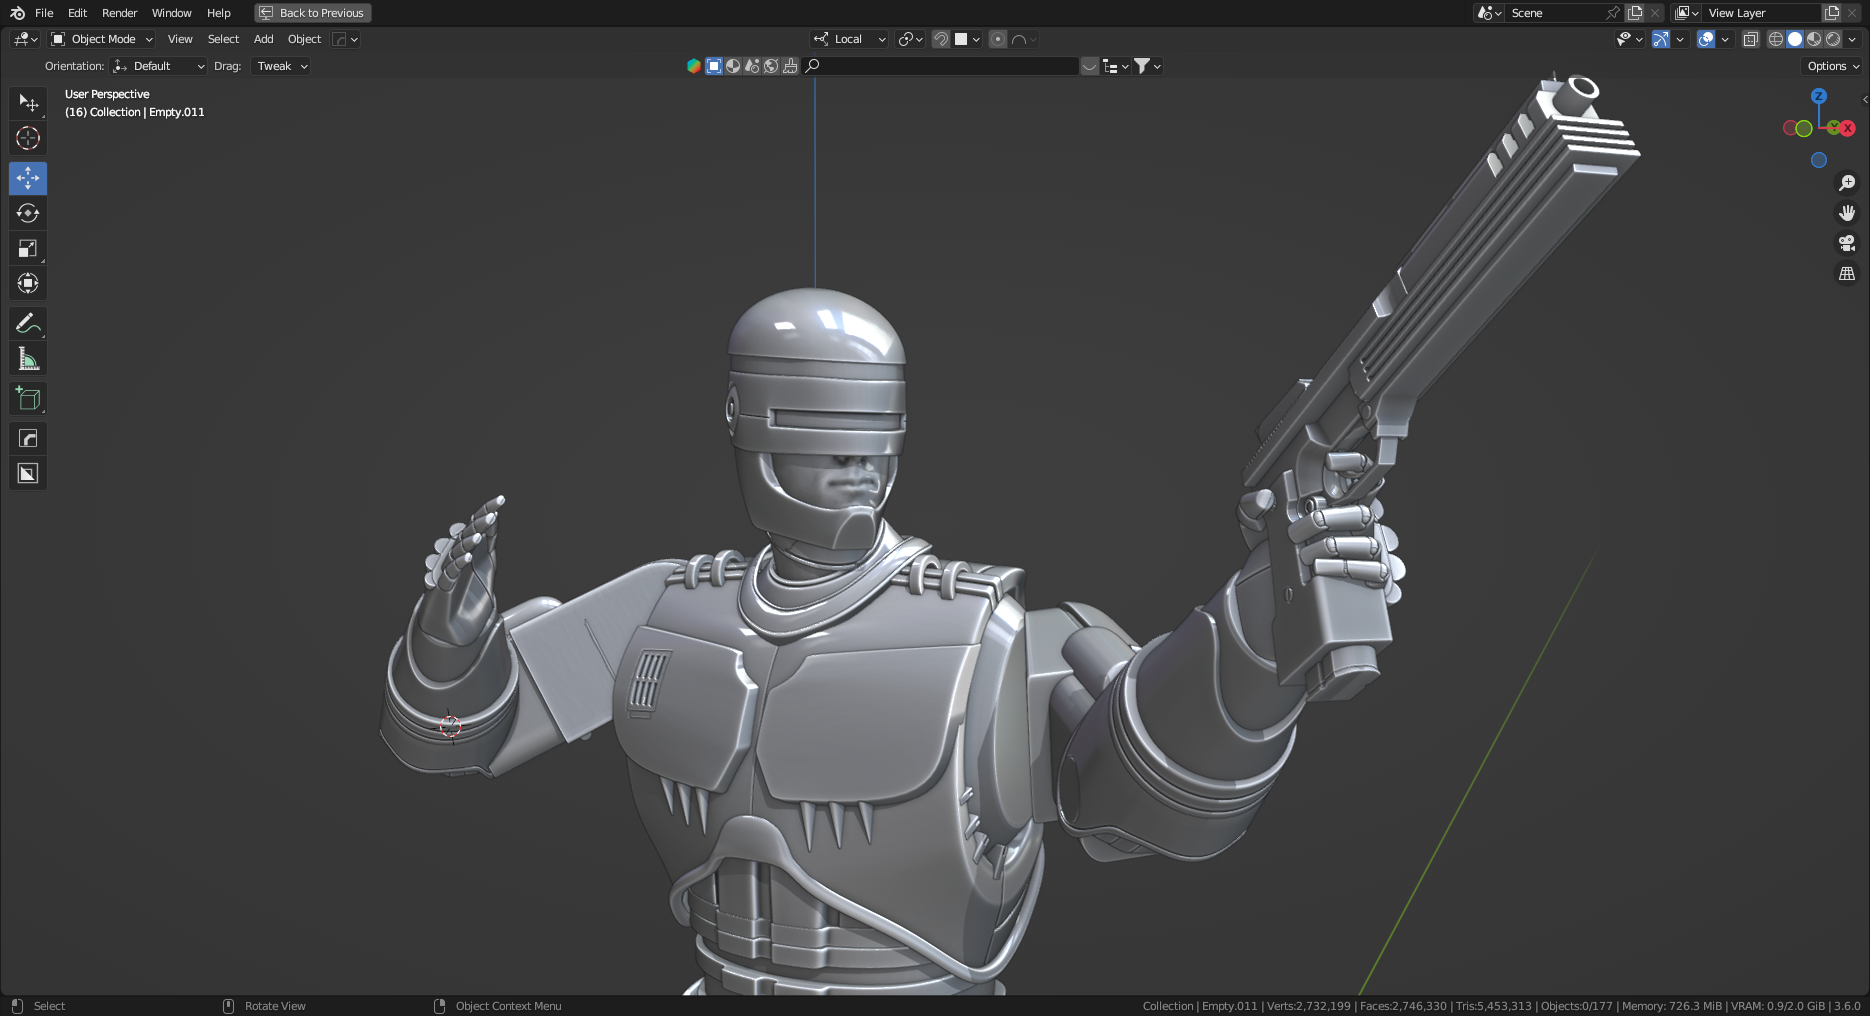
Task: Select the Select Box tool
Action: 28,103
